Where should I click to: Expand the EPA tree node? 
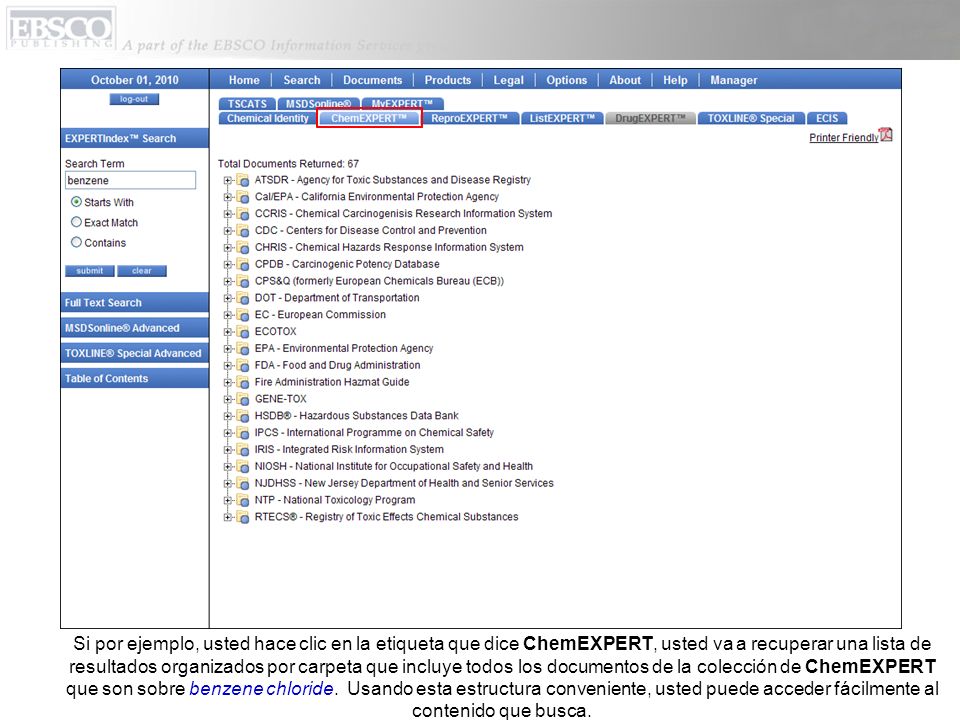click(228, 348)
